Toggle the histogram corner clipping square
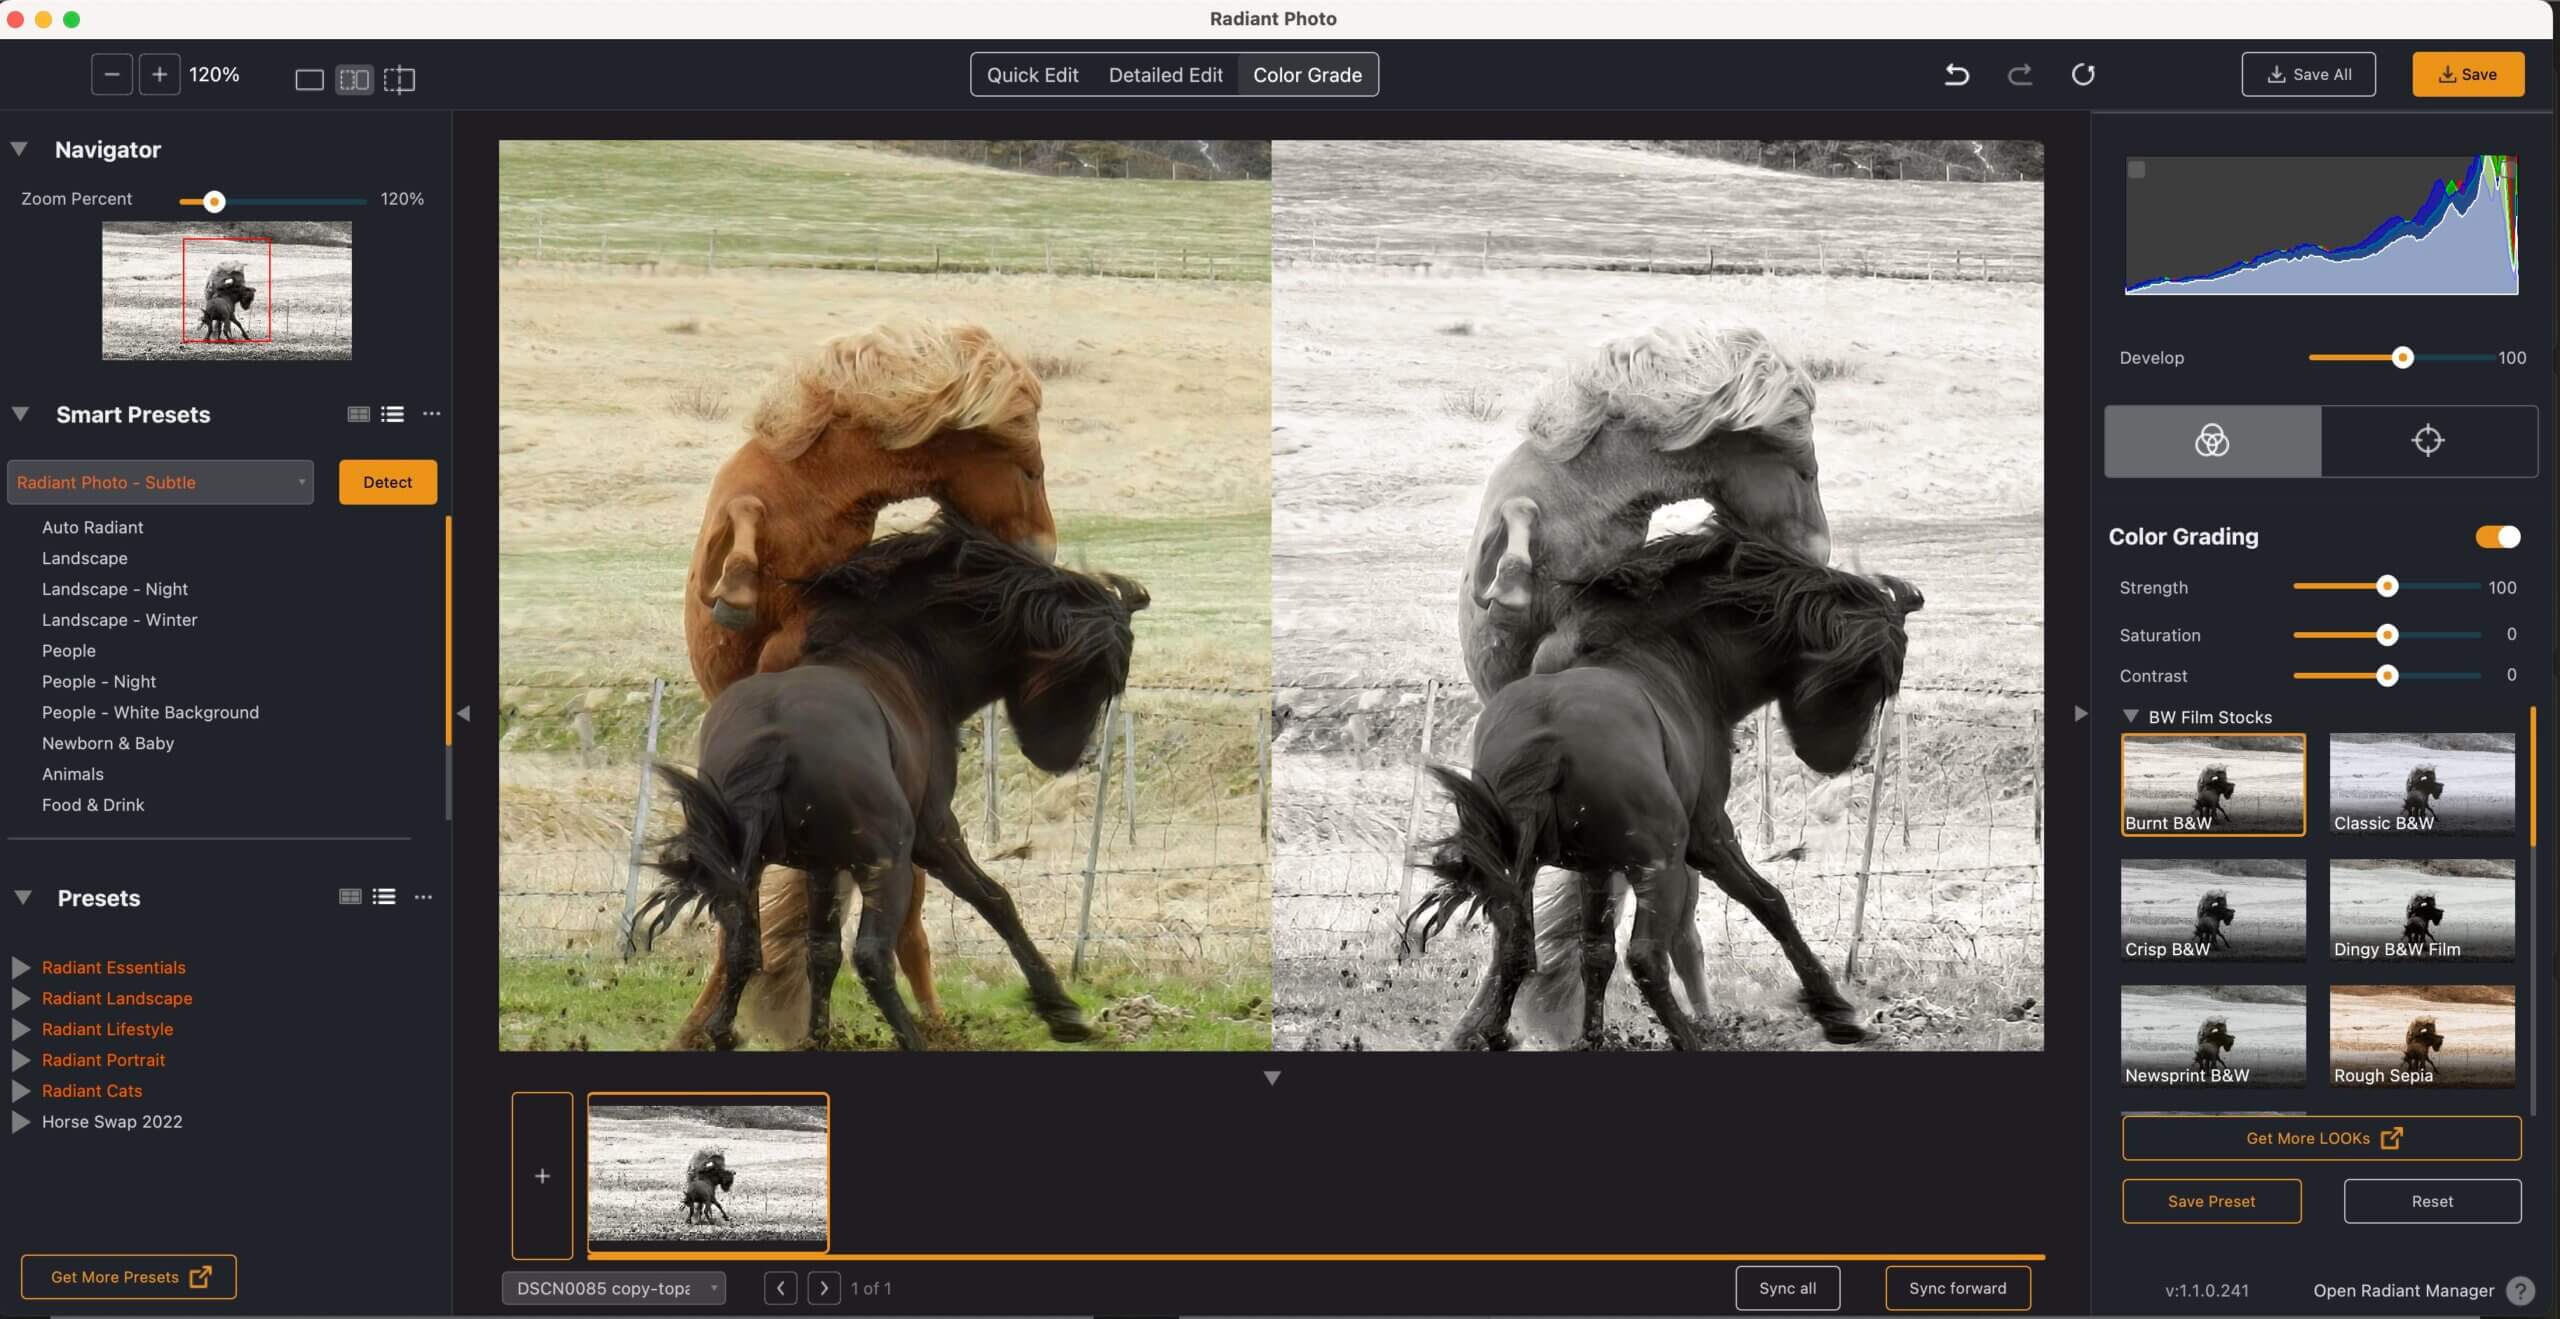Image resolution: width=2560 pixels, height=1319 pixels. pyautogui.click(x=2137, y=170)
